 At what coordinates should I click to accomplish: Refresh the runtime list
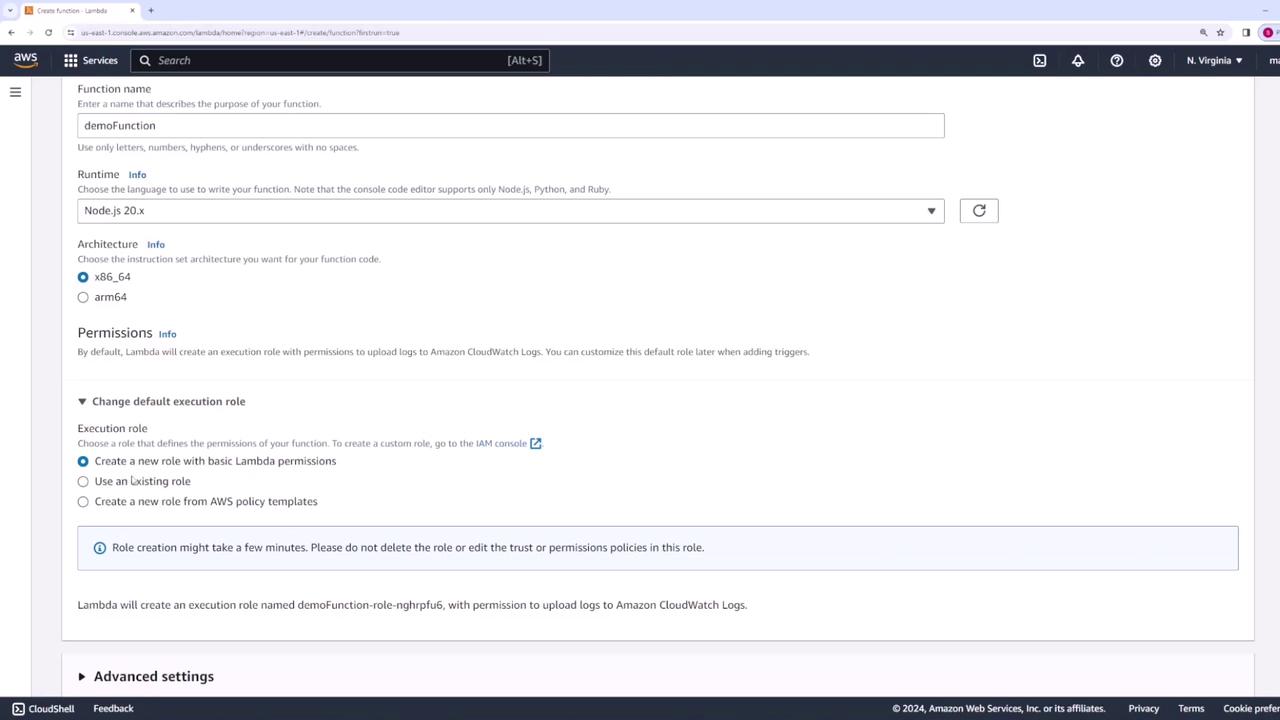(979, 210)
